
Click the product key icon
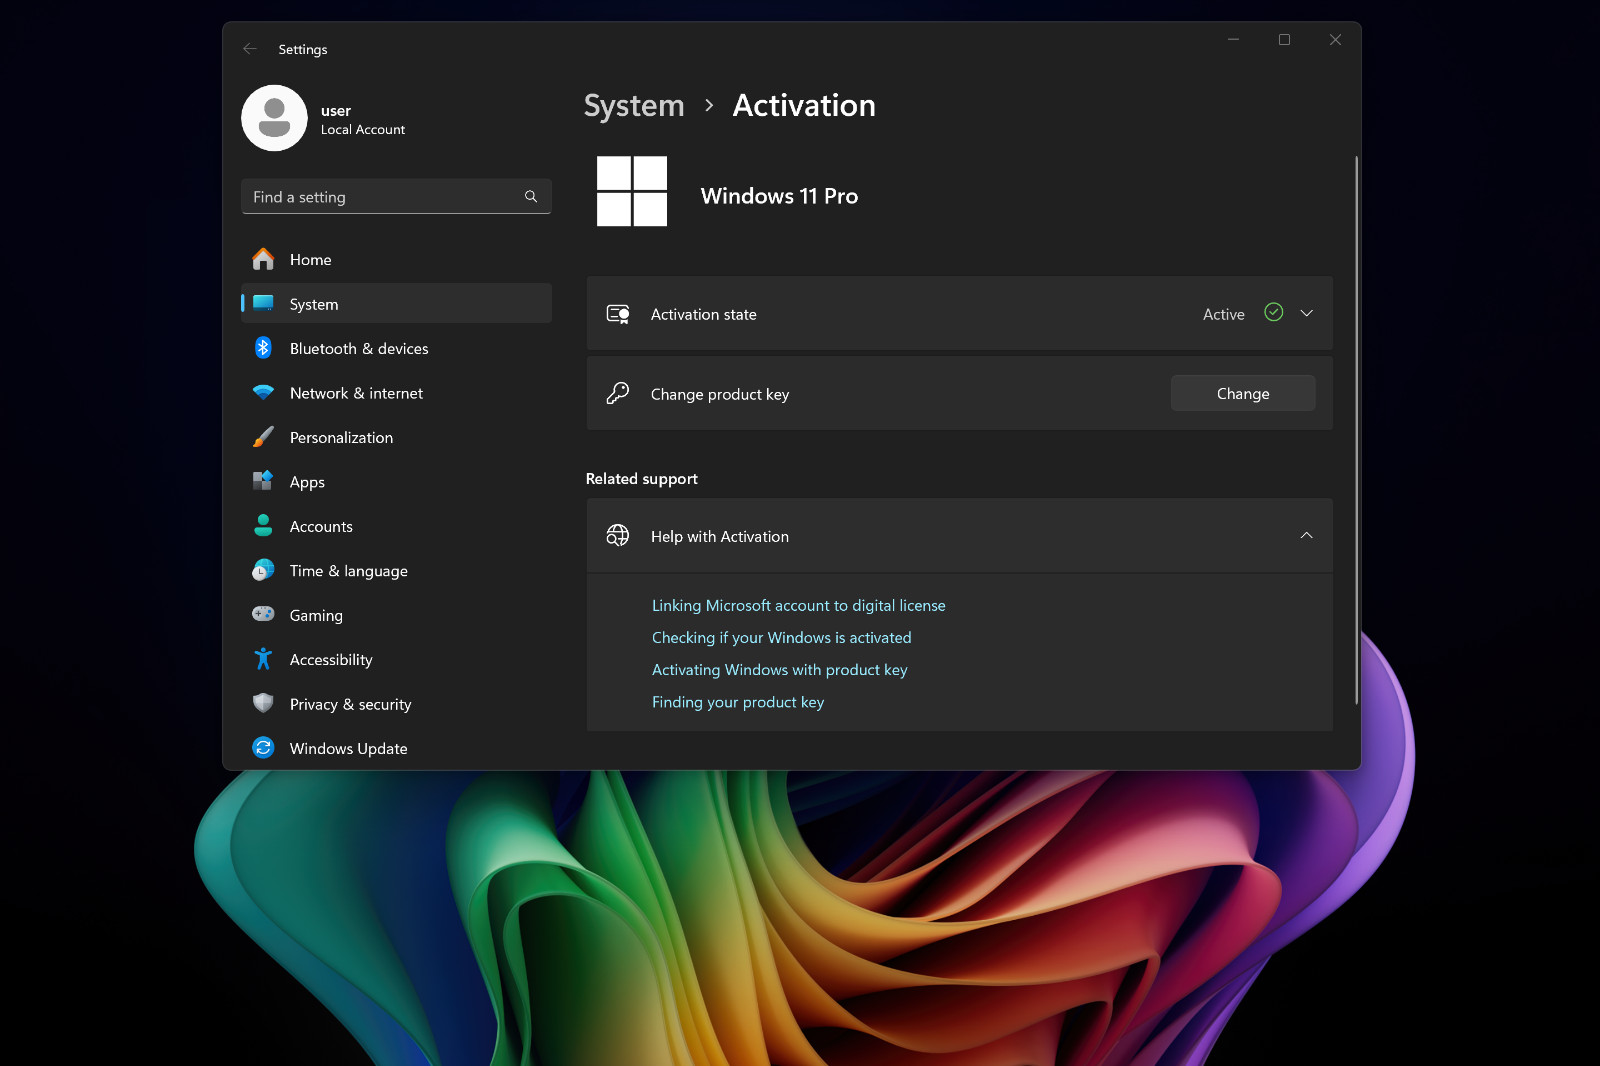coord(618,393)
